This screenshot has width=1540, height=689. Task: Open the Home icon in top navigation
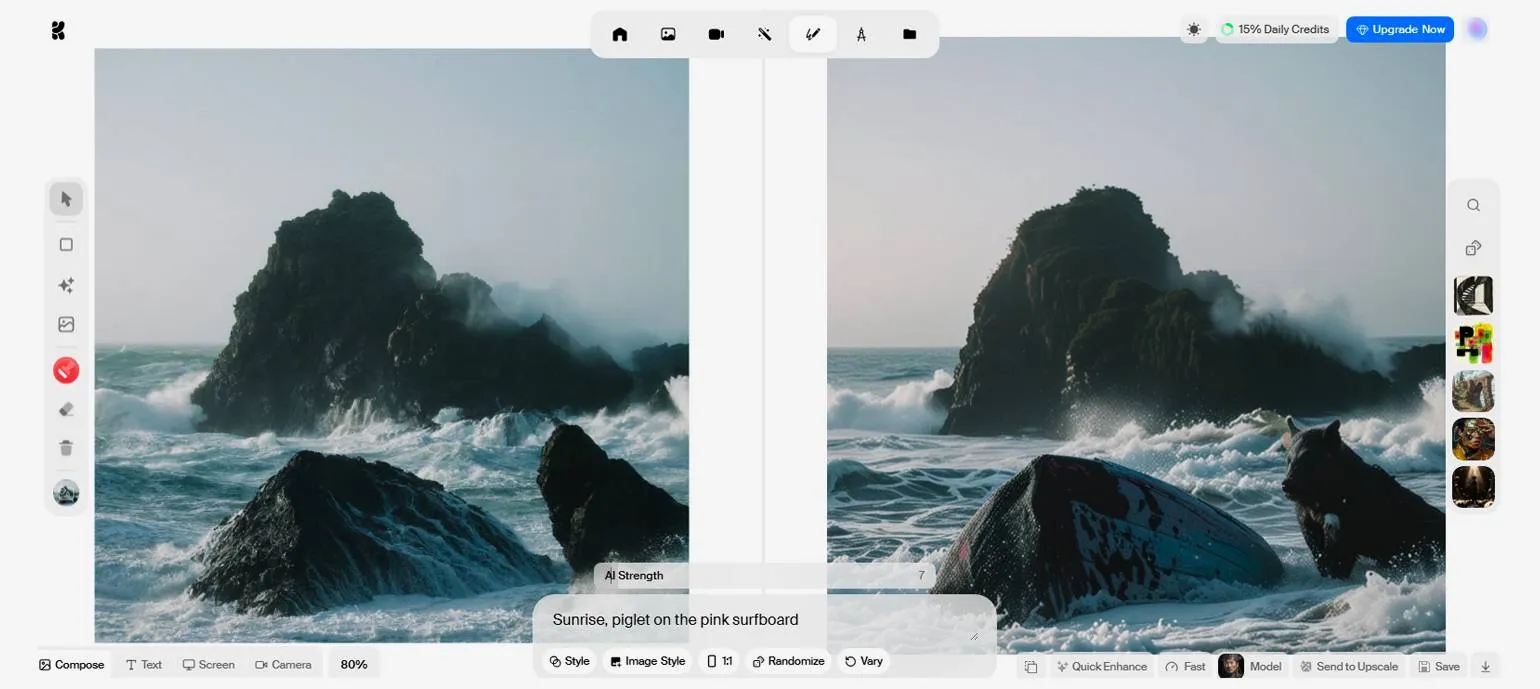tap(620, 34)
